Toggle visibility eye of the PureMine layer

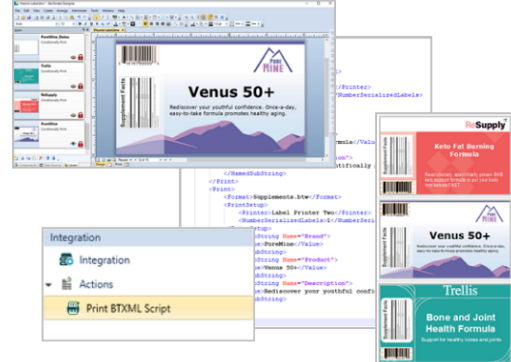pyautogui.click(x=73, y=144)
